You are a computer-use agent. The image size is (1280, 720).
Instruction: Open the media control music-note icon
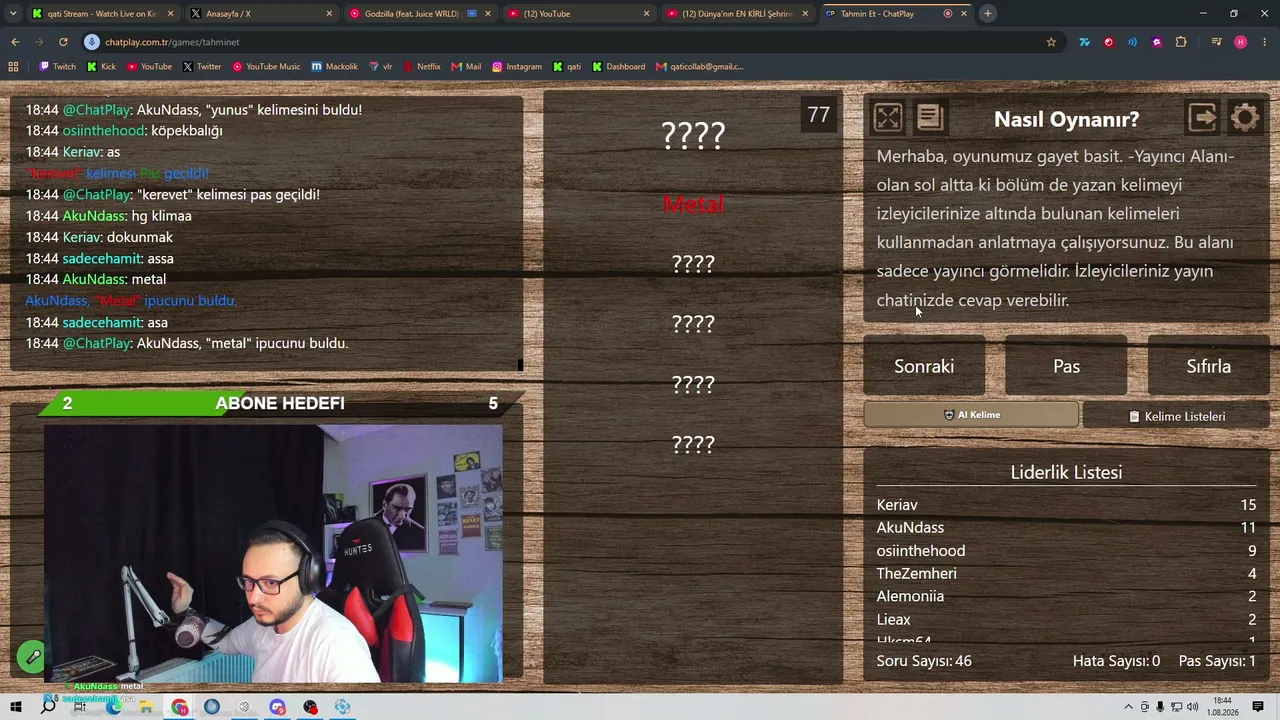tap(1216, 42)
